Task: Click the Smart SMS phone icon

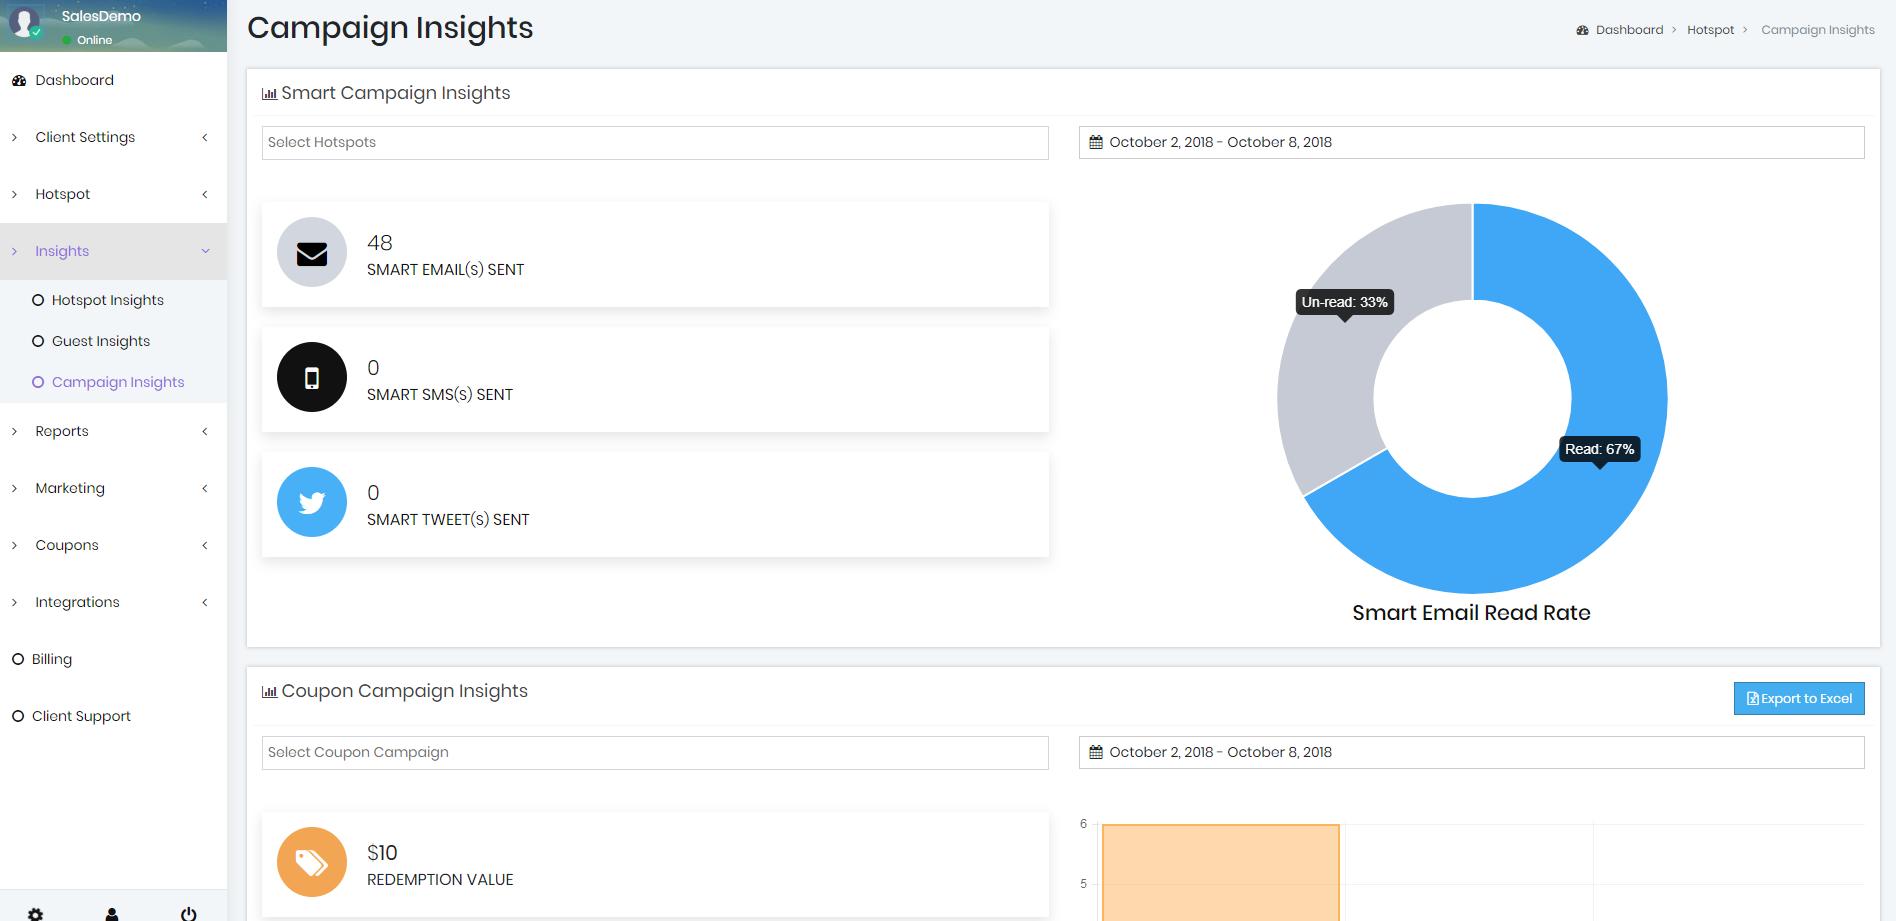Action: point(312,378)
